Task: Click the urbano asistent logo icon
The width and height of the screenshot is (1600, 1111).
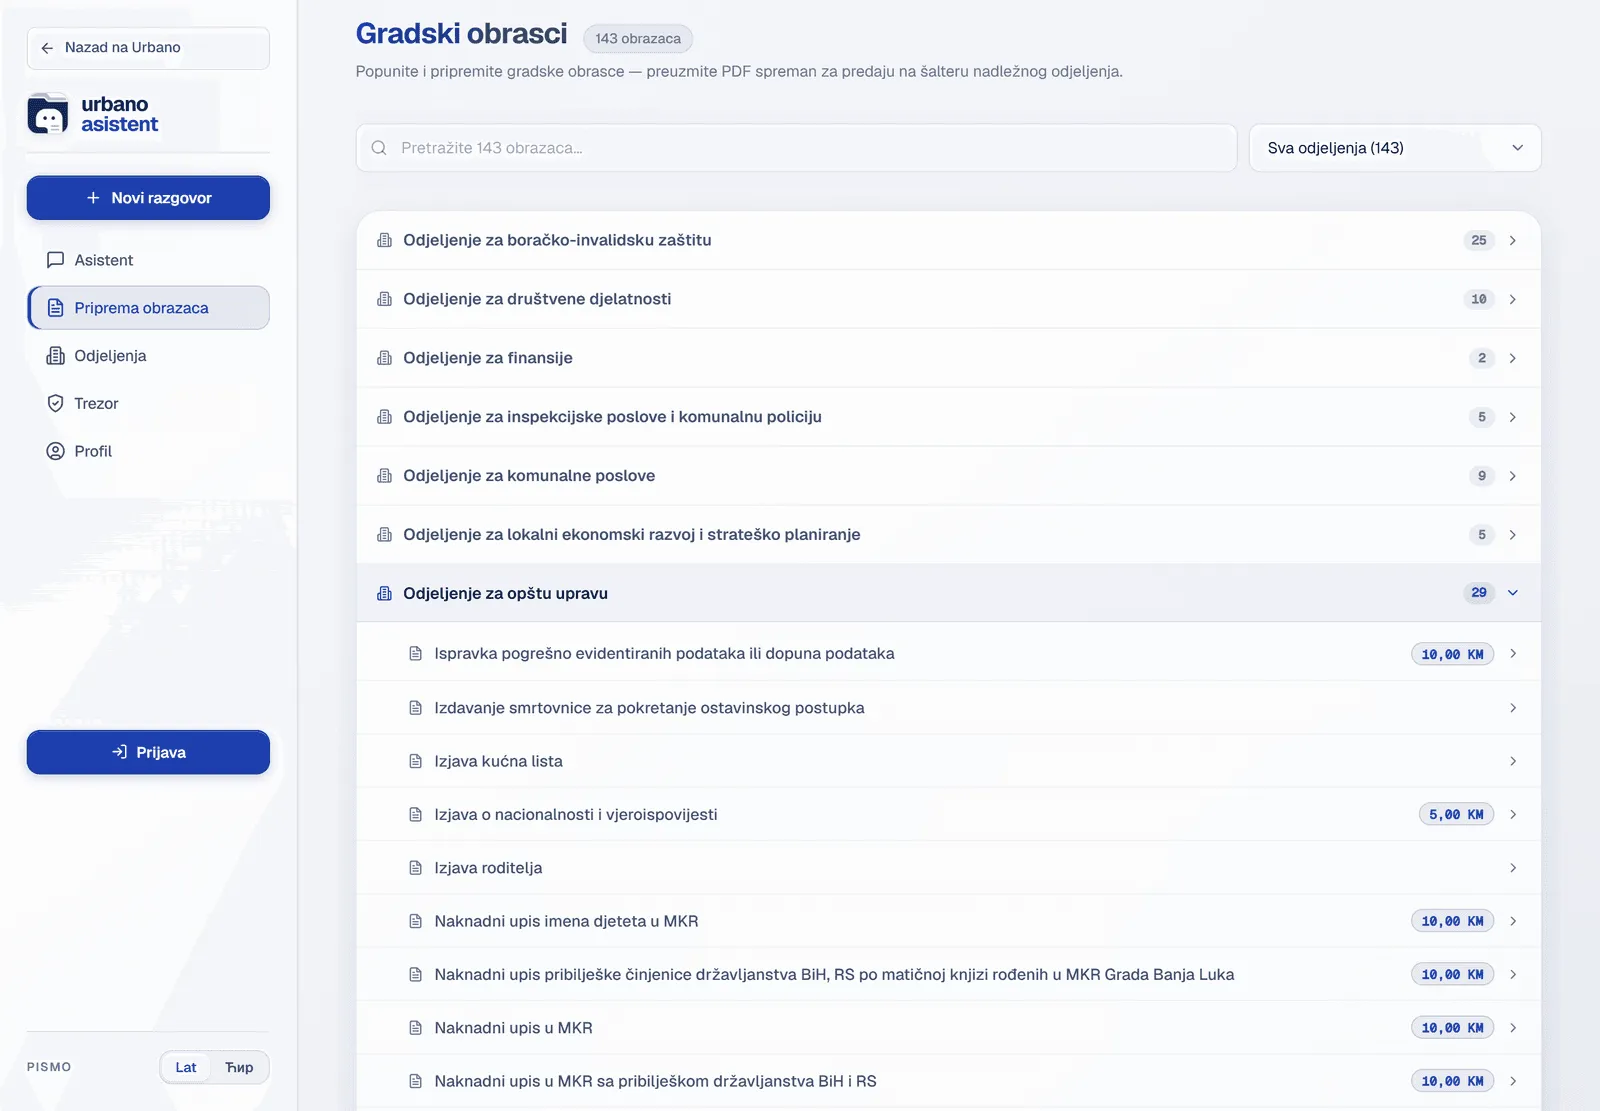Action: click(x=48, y=114)
